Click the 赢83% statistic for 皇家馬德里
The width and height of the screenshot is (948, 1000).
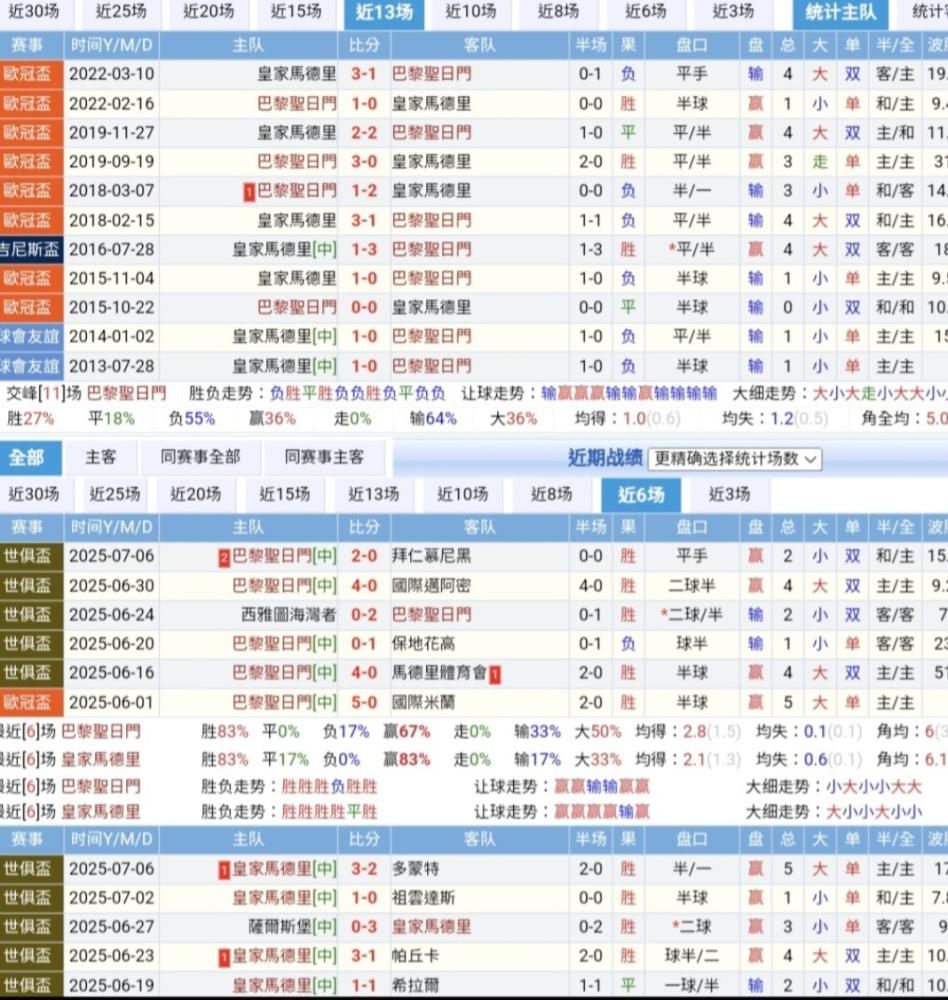(x=406, y=760)
